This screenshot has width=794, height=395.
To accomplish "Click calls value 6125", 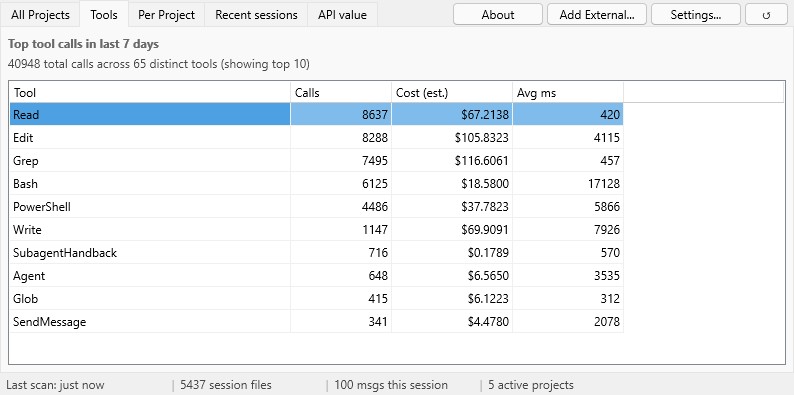I will click(375, 183).
